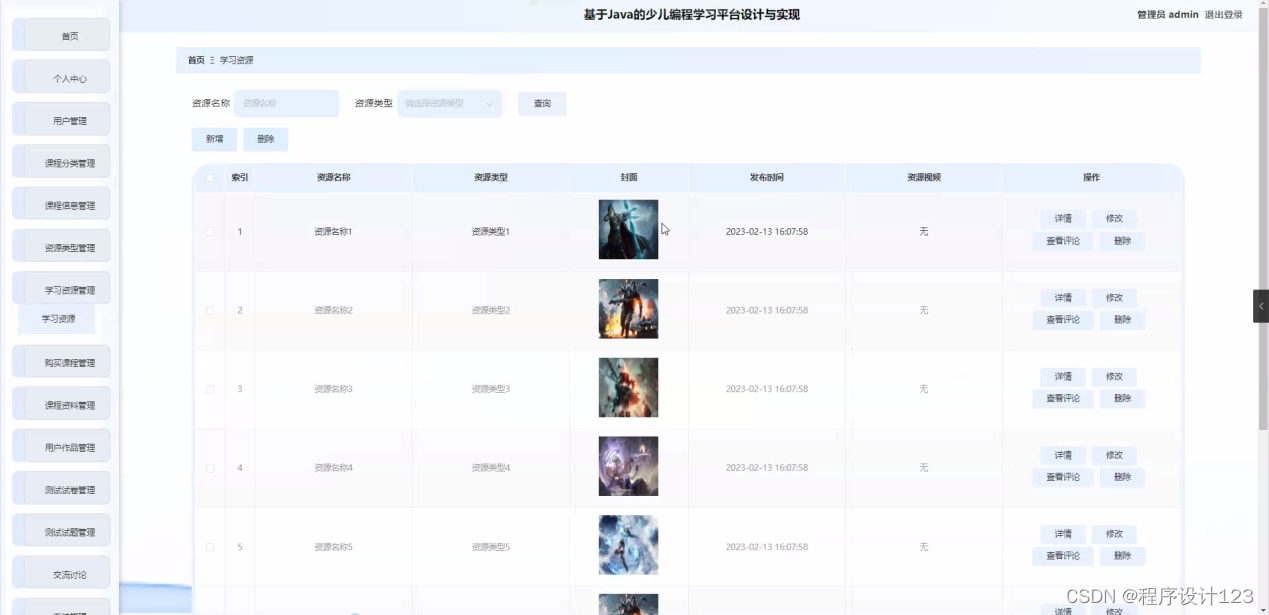Click 详情 for 资源名称1
This screenshot has width=1269, height=615.
1063,219
